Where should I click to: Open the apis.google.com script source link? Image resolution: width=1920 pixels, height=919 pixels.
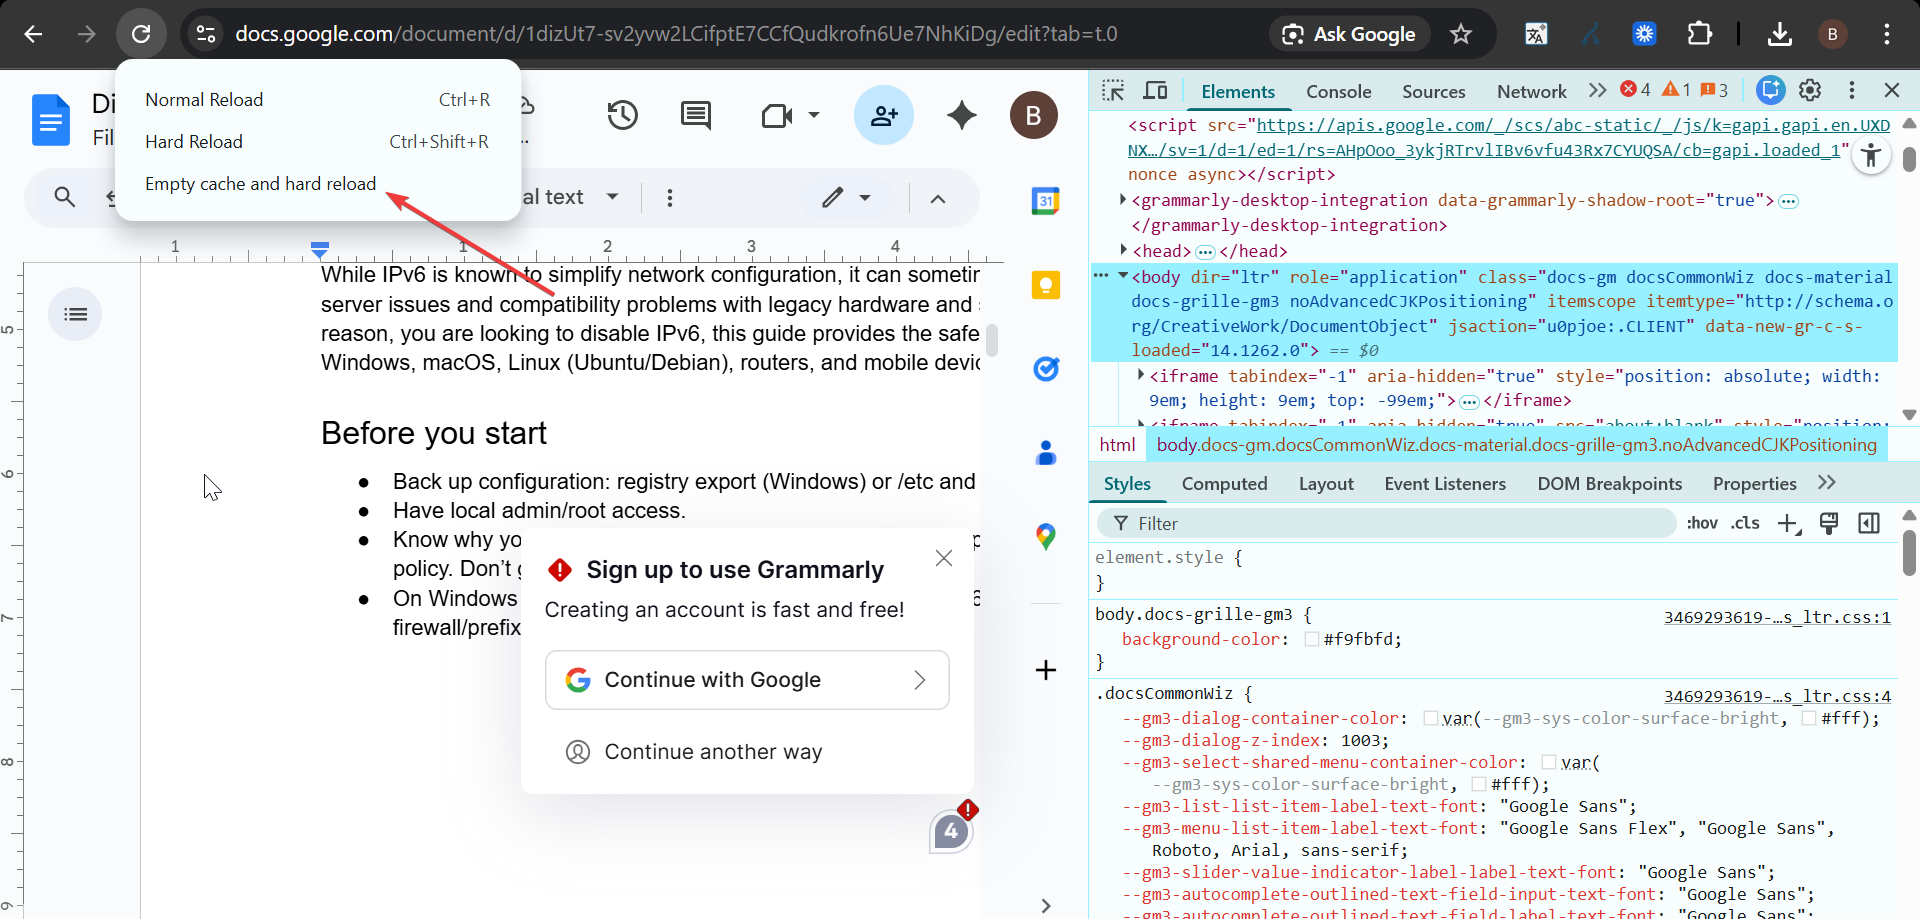click(x=1509, y=138)
